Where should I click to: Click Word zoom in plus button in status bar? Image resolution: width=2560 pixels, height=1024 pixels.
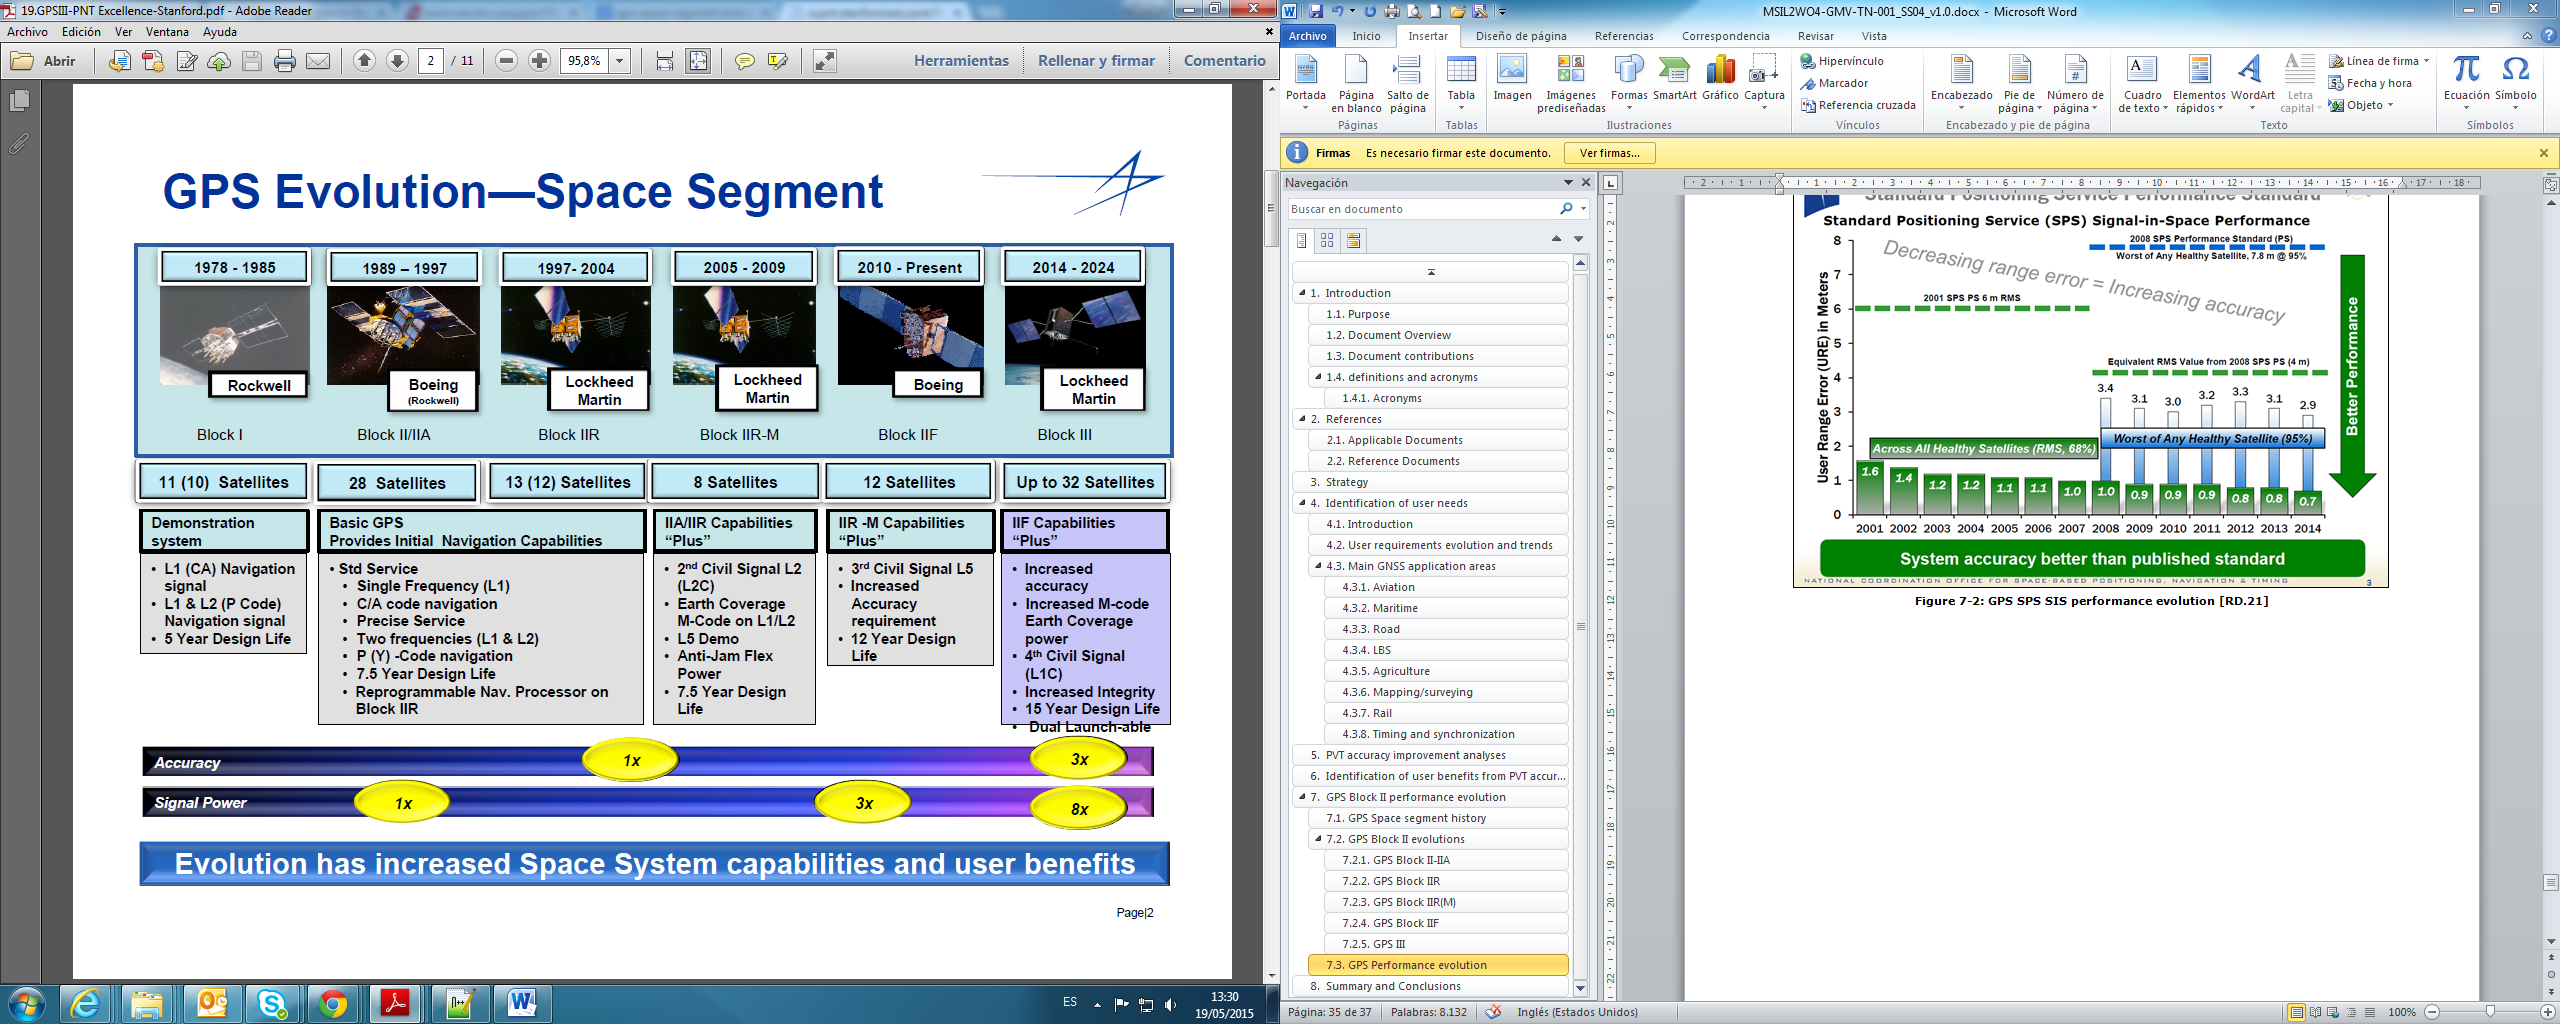[x=2547, y=1012]
